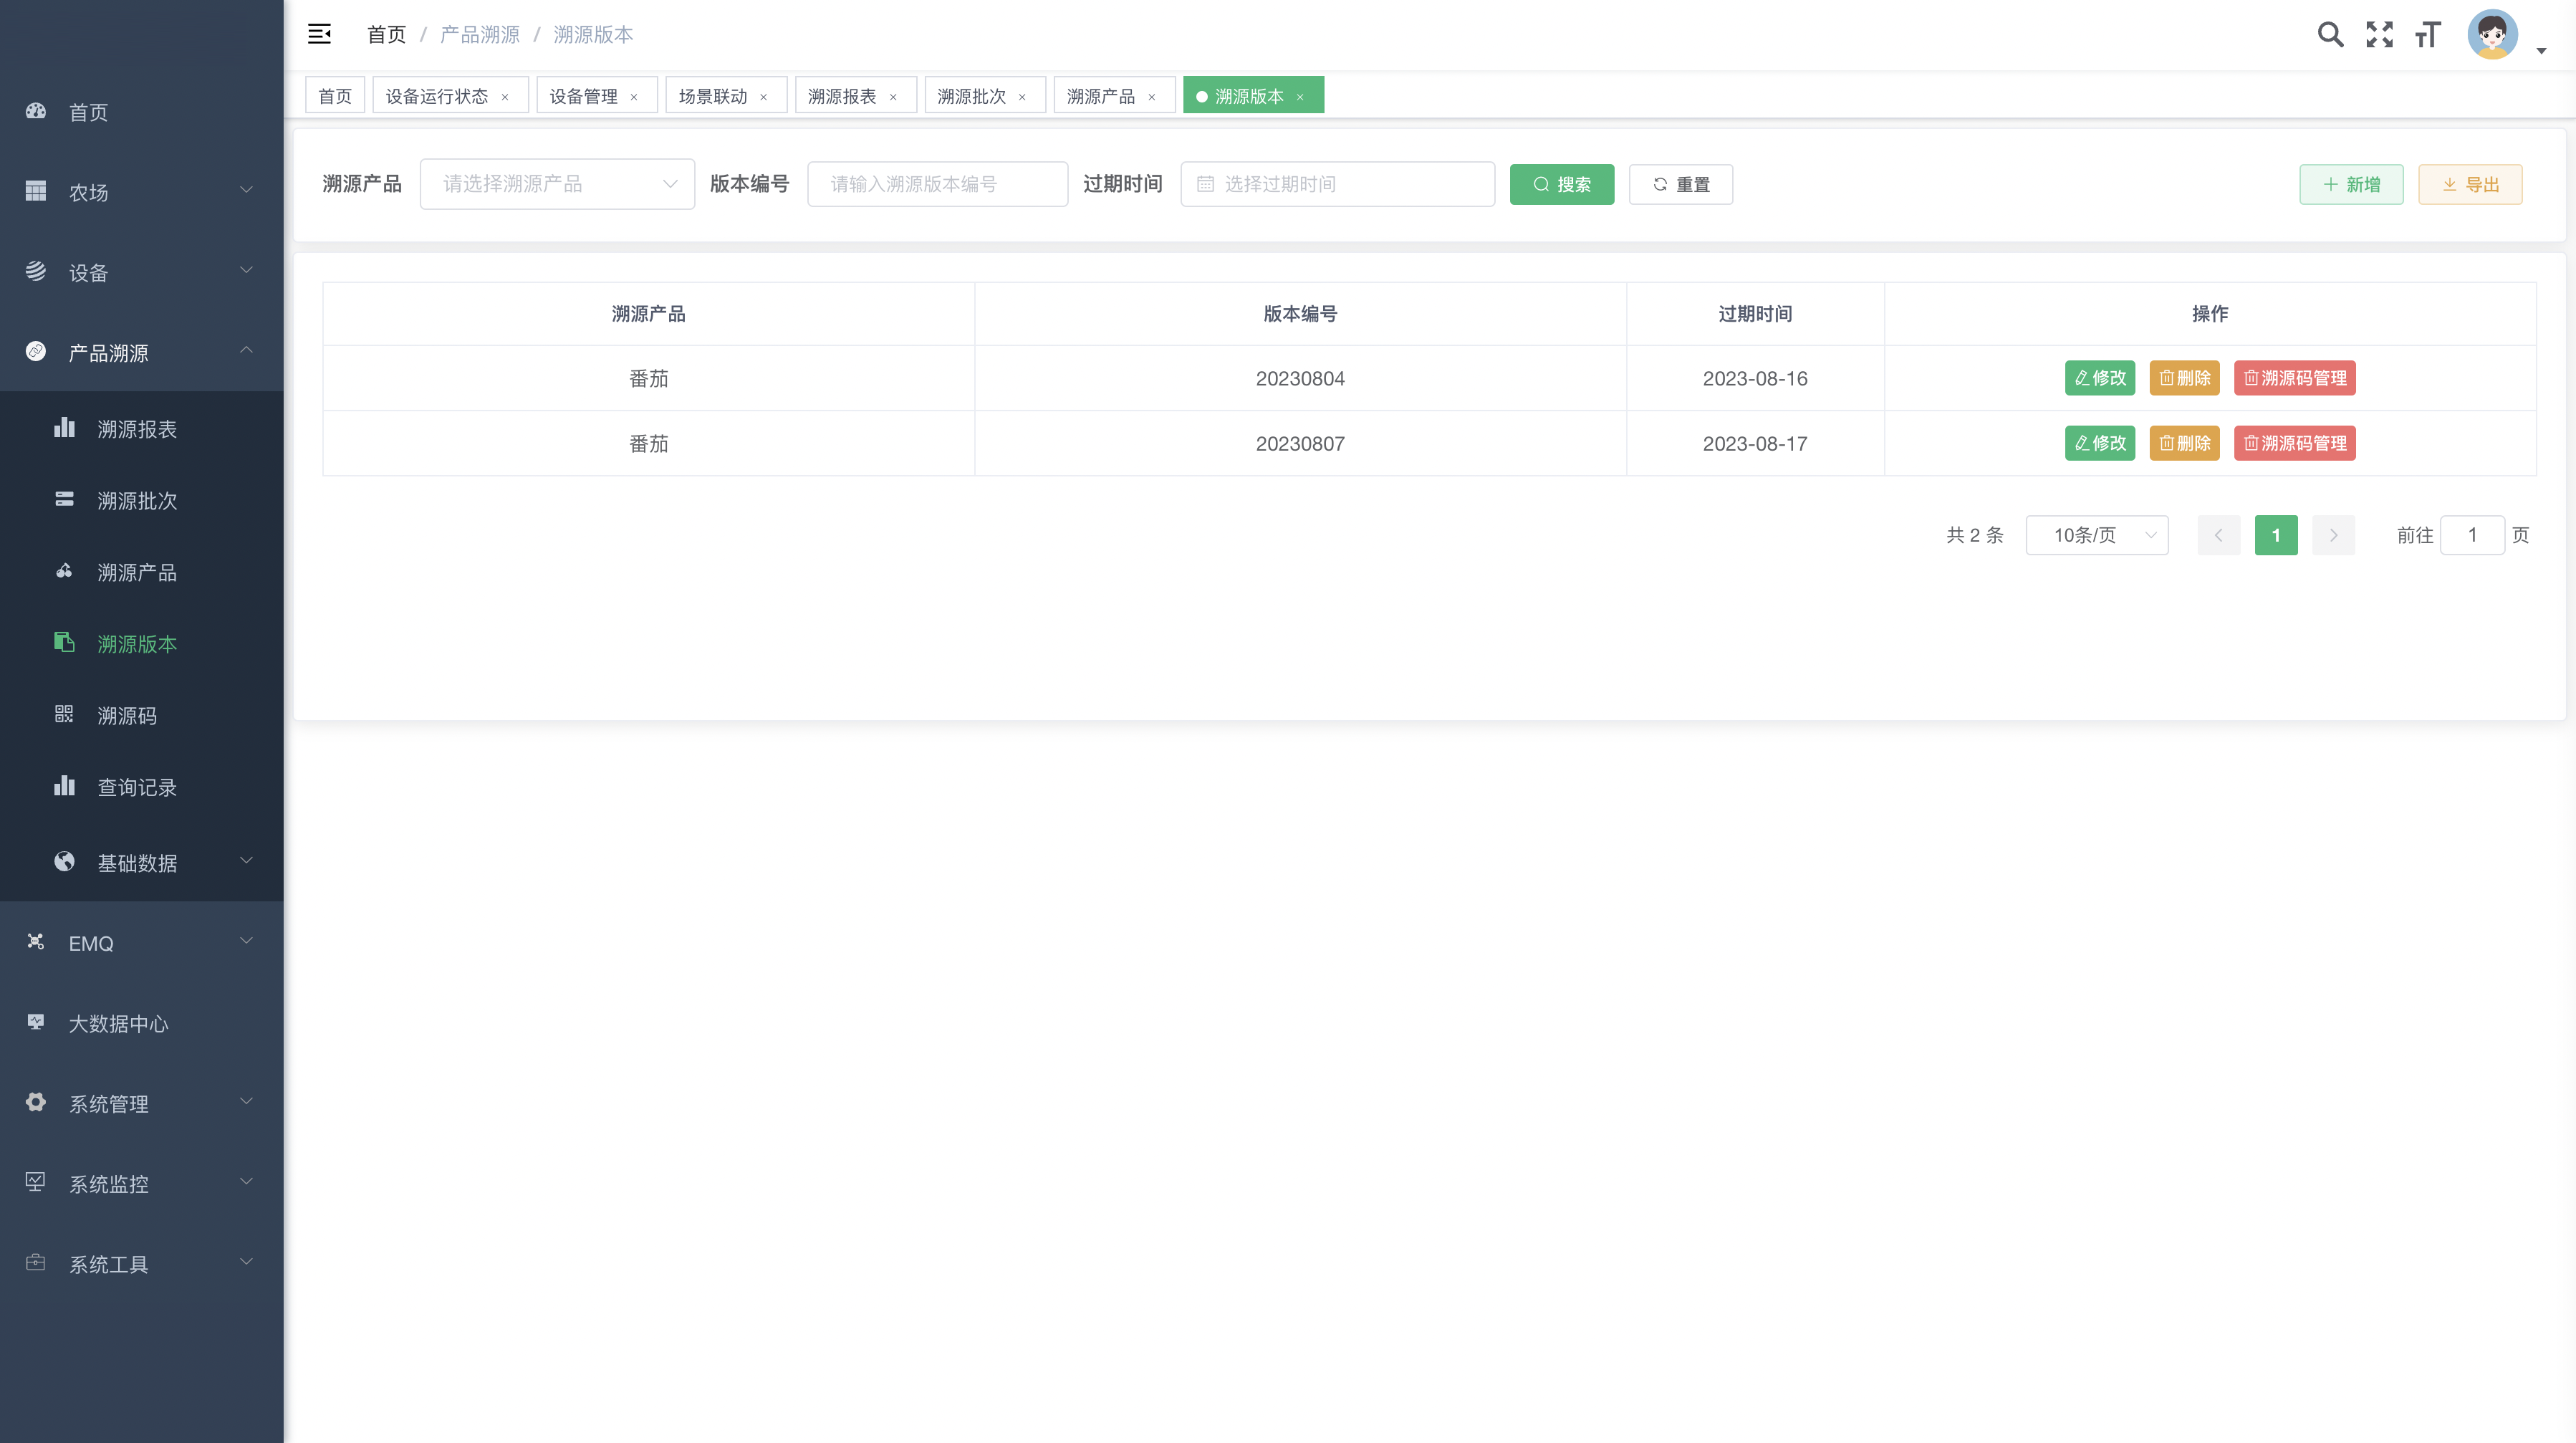Expand the 农场 sidebar menu

point(141,192)
